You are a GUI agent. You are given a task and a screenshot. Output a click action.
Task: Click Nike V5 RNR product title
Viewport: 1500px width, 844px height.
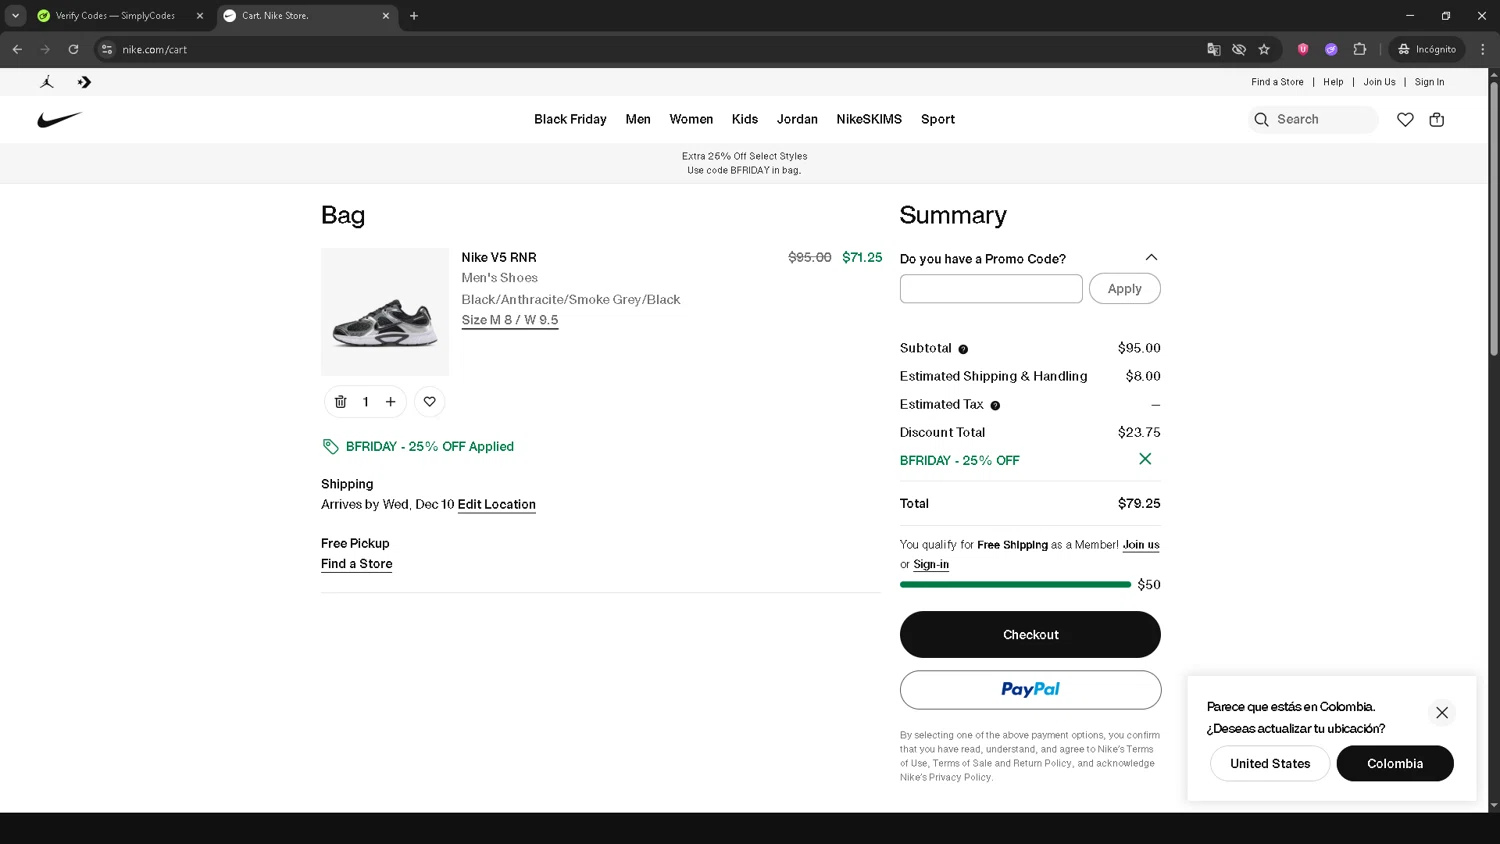pos(499,258)
